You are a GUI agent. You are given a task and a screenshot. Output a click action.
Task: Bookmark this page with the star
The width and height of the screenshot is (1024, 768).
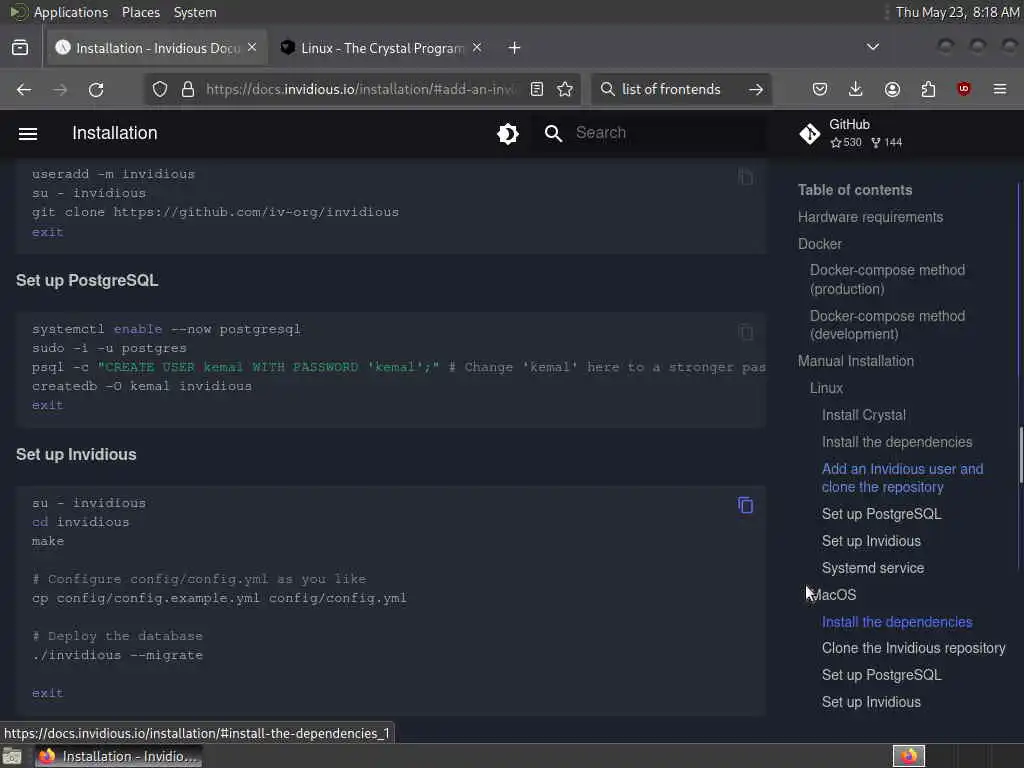coord(565,89)
